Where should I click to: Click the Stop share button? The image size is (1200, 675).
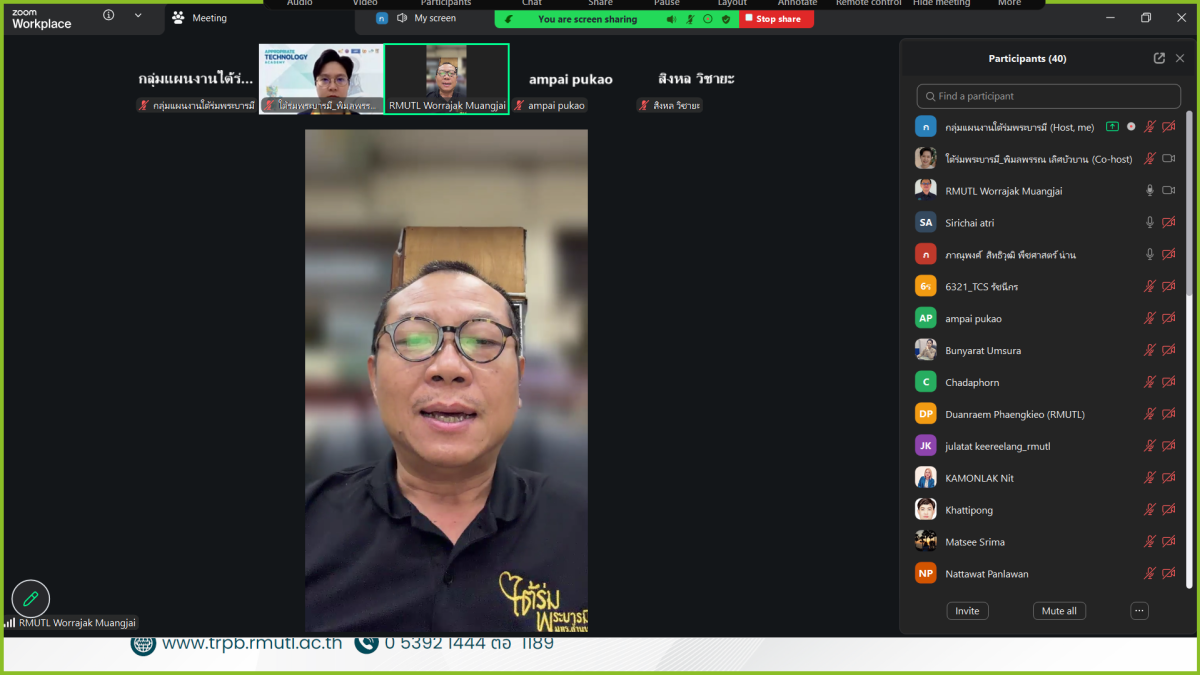(776, 19)
